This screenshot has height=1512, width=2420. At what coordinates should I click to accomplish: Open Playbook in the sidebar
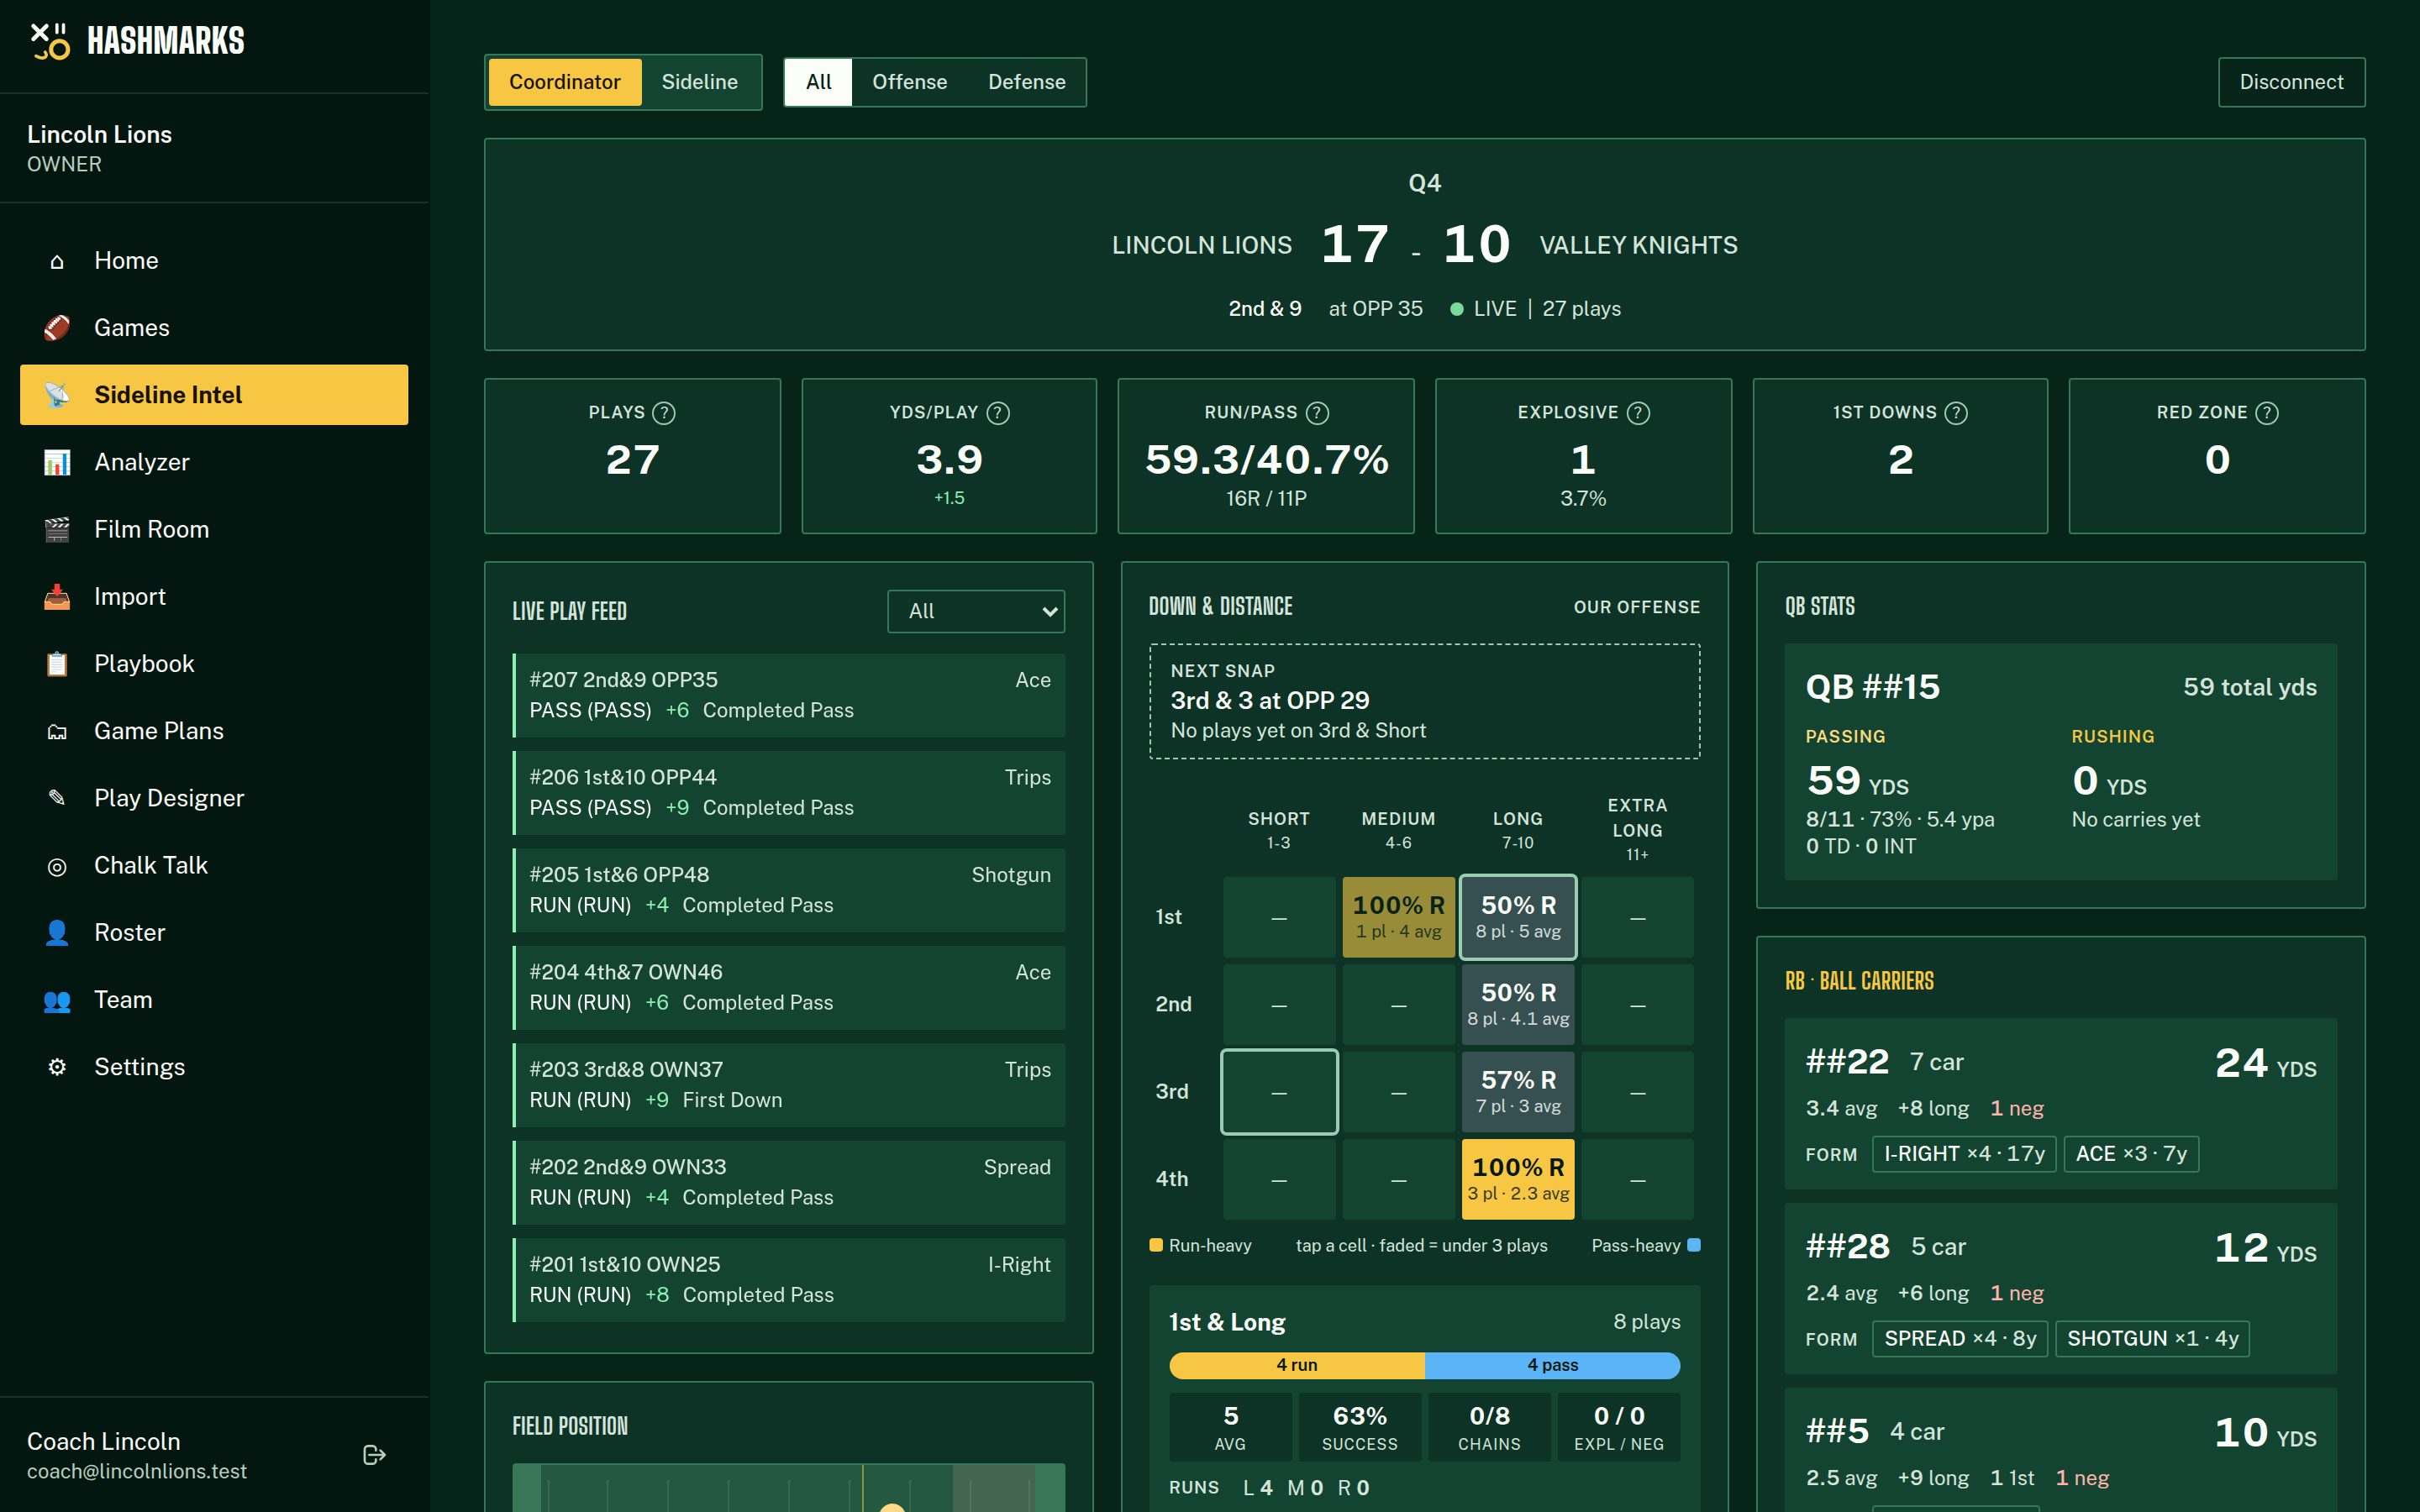(x=214, y=664)
